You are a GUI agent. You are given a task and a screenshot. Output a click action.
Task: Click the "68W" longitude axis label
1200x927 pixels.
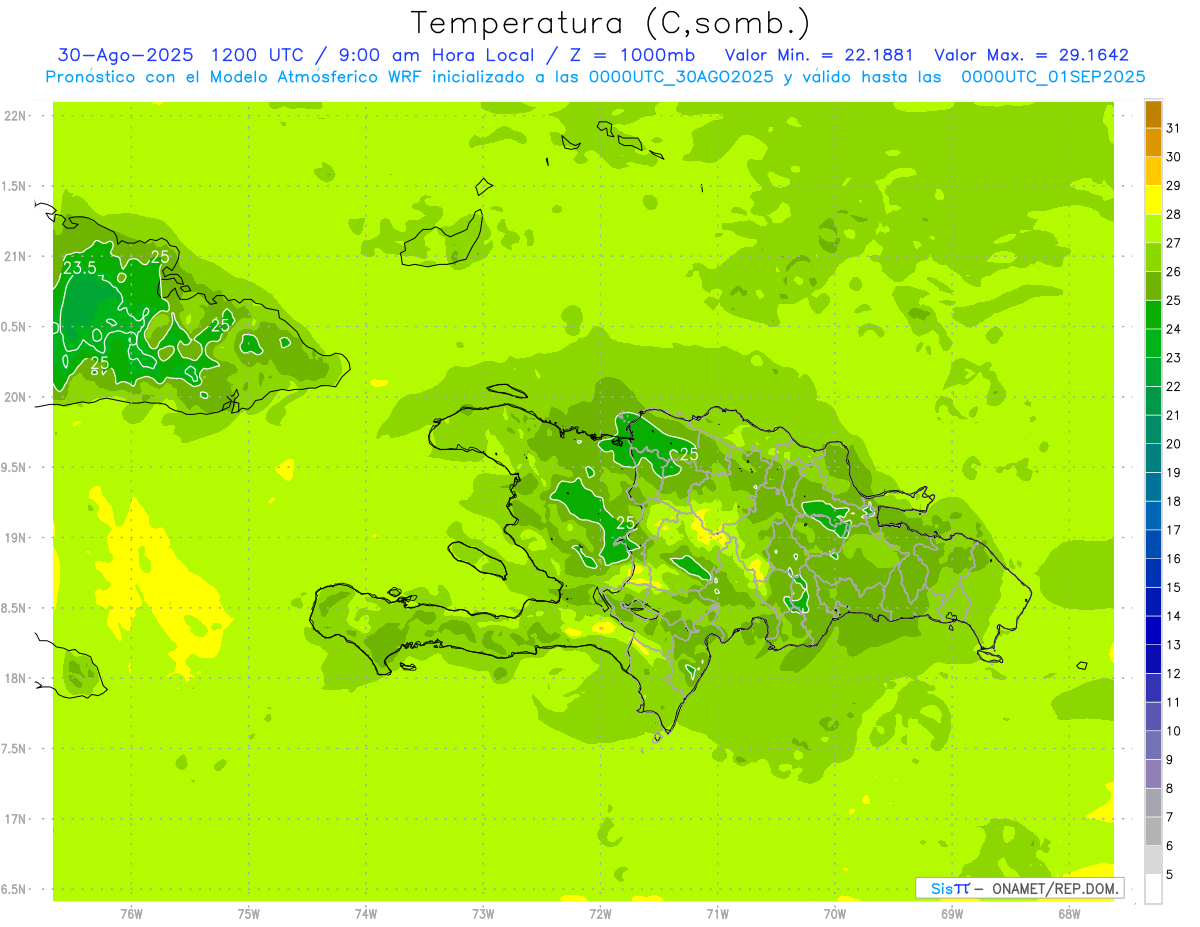pyautogui.click(x=1069, y=914)
